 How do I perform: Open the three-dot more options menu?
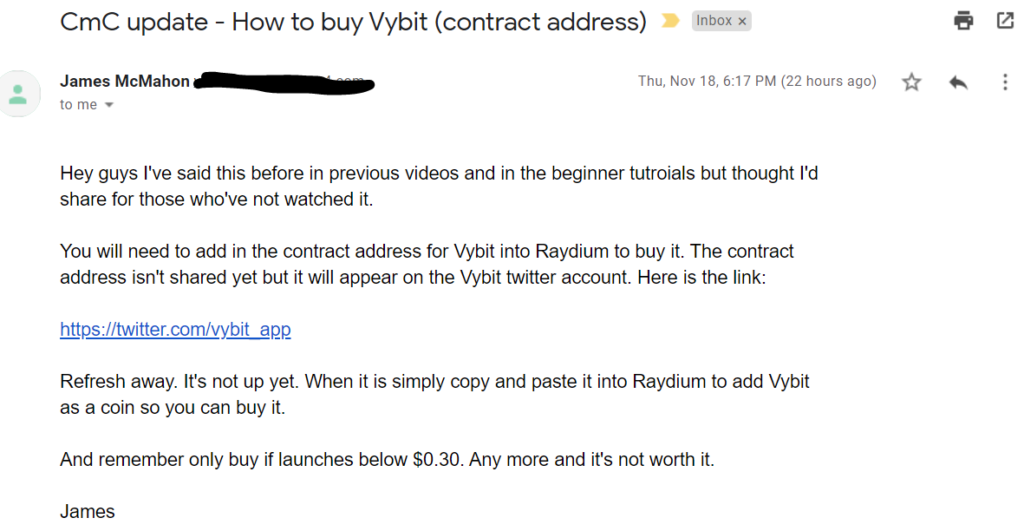pyautogui.click(x=1005, y=82)
